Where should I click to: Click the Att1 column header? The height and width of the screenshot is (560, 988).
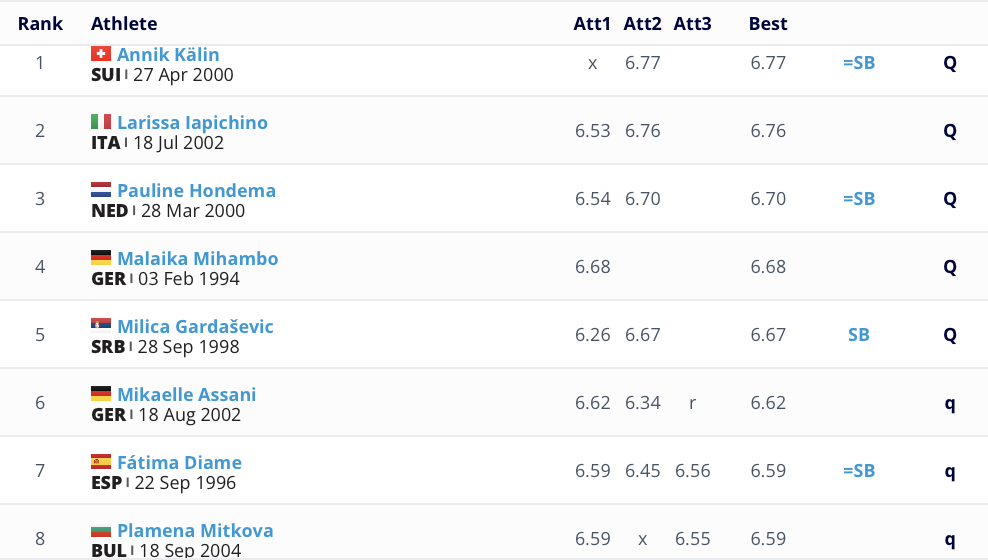coord(592,24)
